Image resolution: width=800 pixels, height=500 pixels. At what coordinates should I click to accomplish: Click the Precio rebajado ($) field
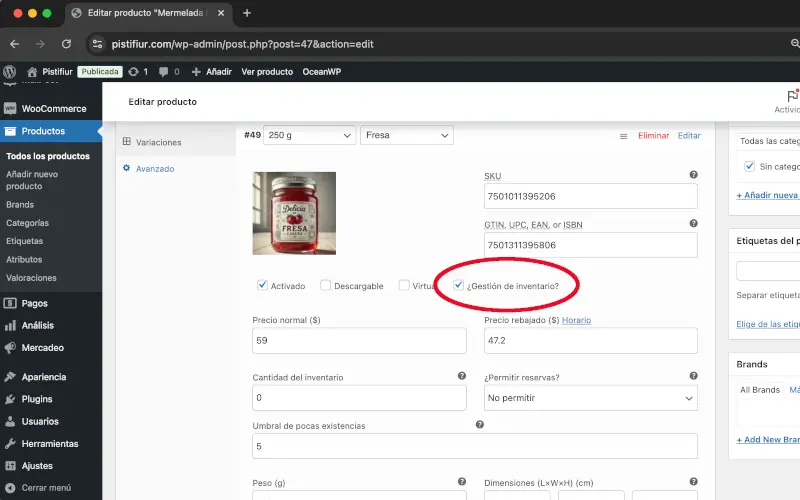tap(591, 340)
